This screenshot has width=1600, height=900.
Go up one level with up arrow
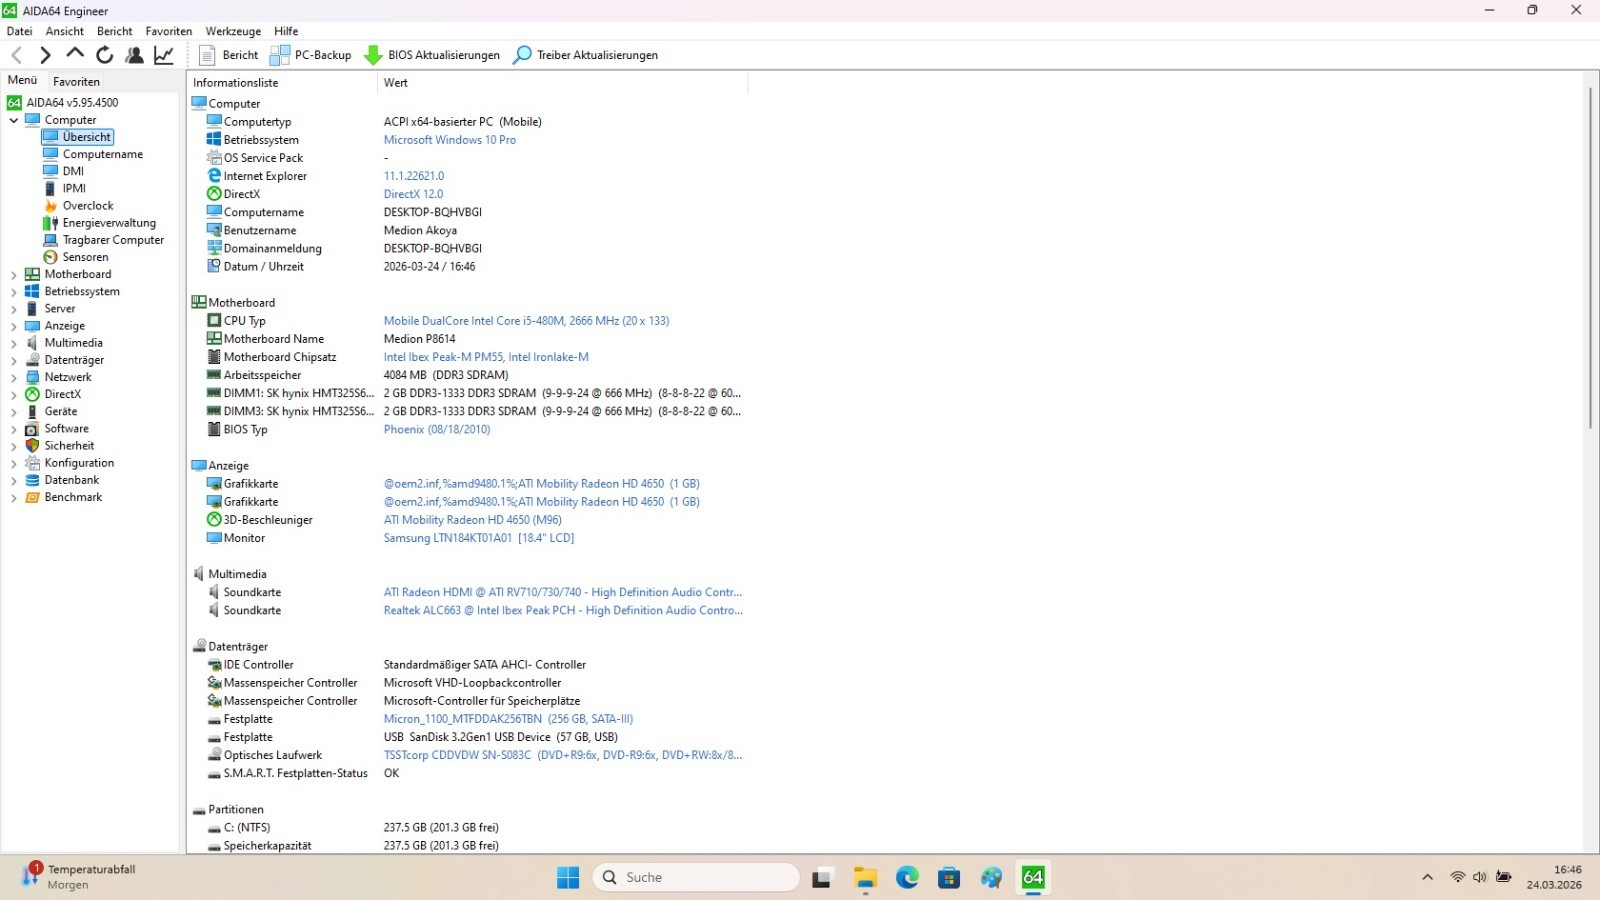pos(75,54)
